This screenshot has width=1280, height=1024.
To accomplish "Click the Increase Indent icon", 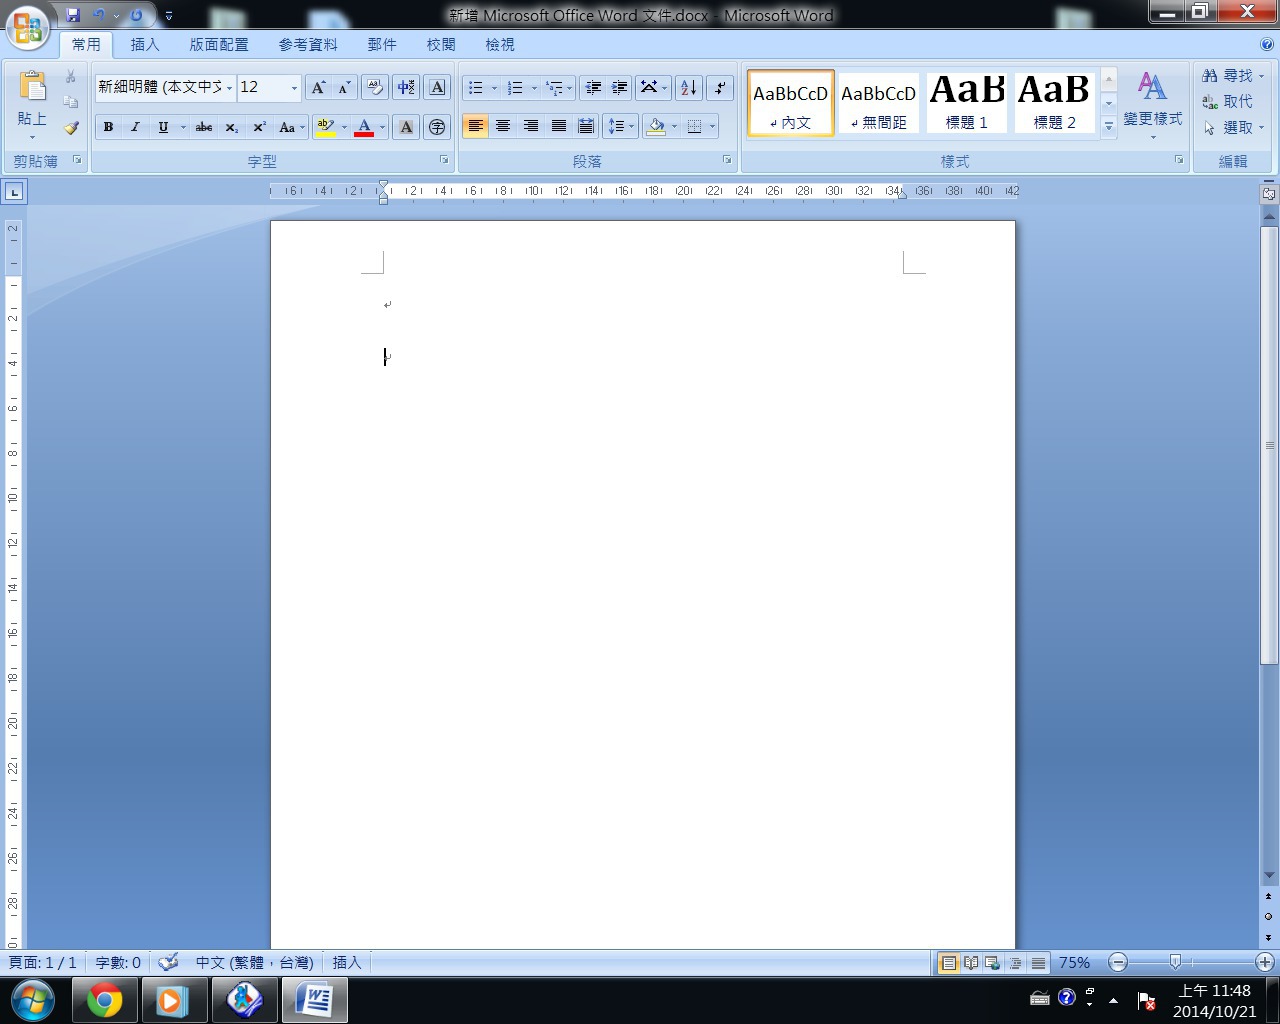I will coord(620,88).
